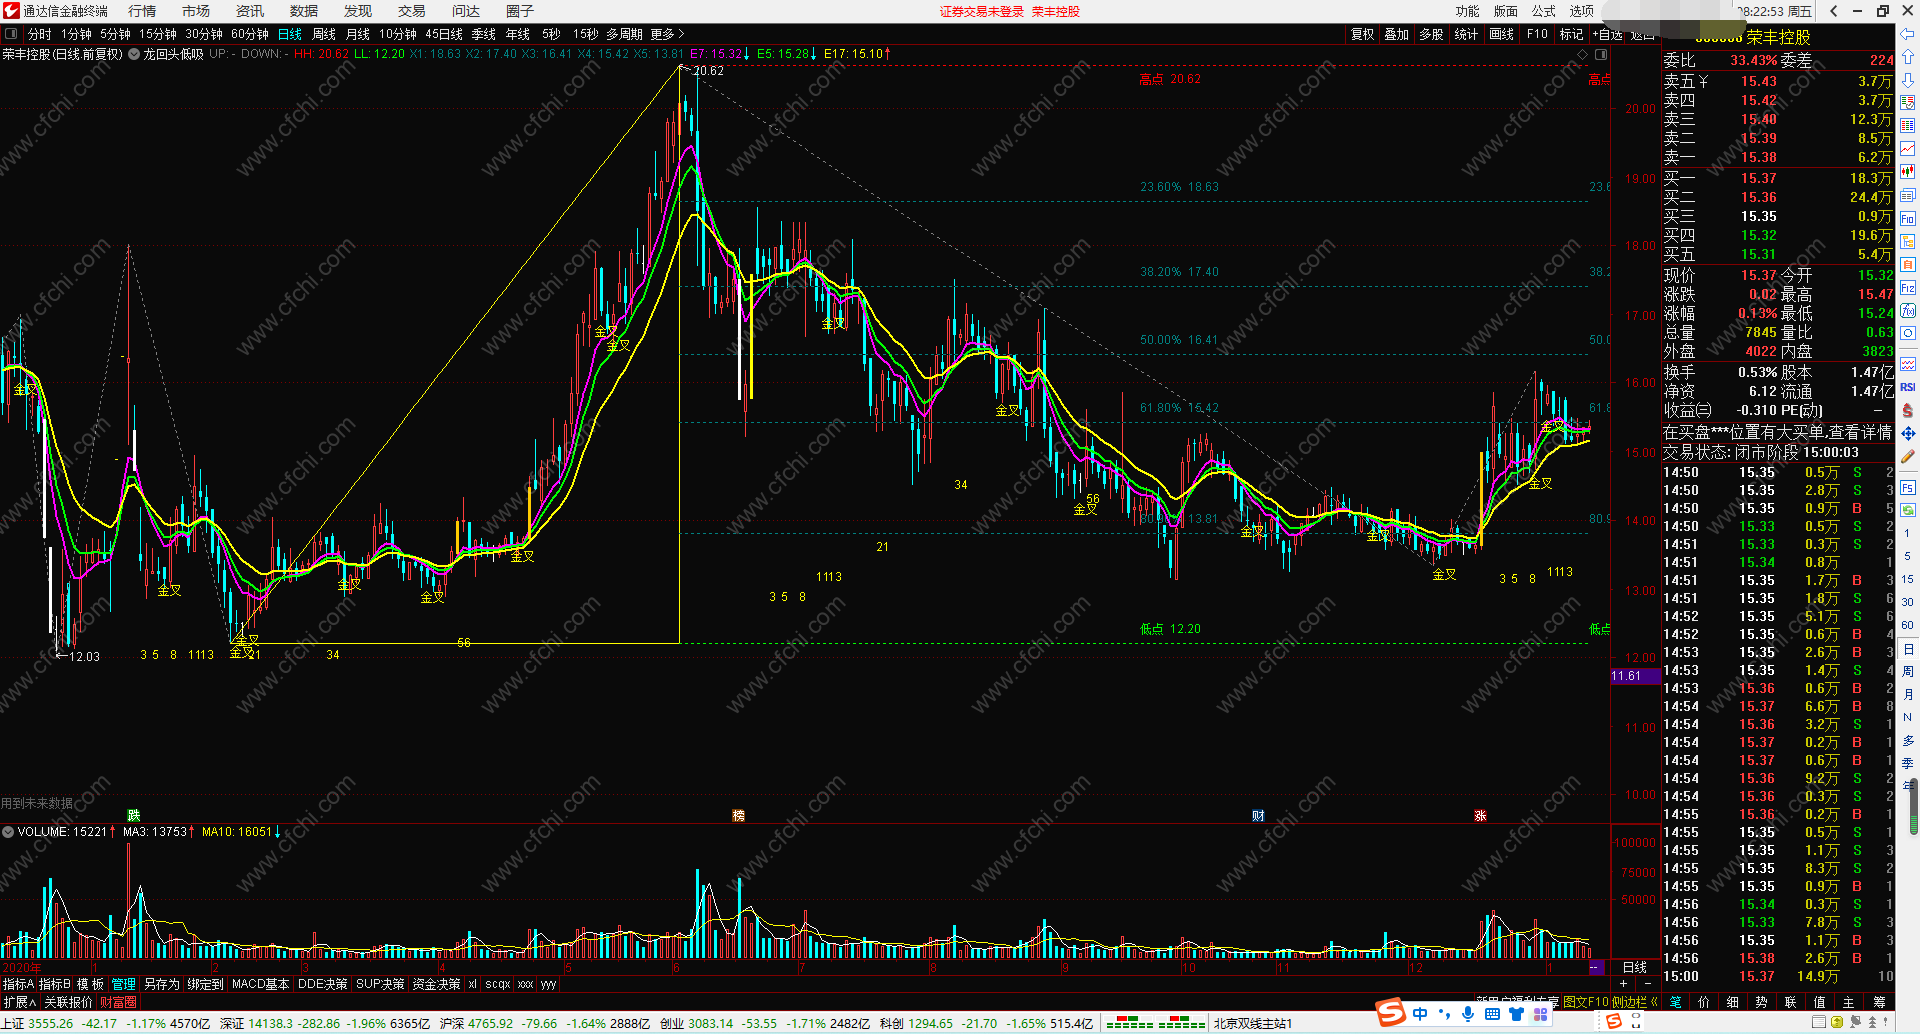This screenshot has width=1920, height=1034.
Task: Collapse the 侧边栏 sidebar toggle
Action: [x=1634, y=1002]
